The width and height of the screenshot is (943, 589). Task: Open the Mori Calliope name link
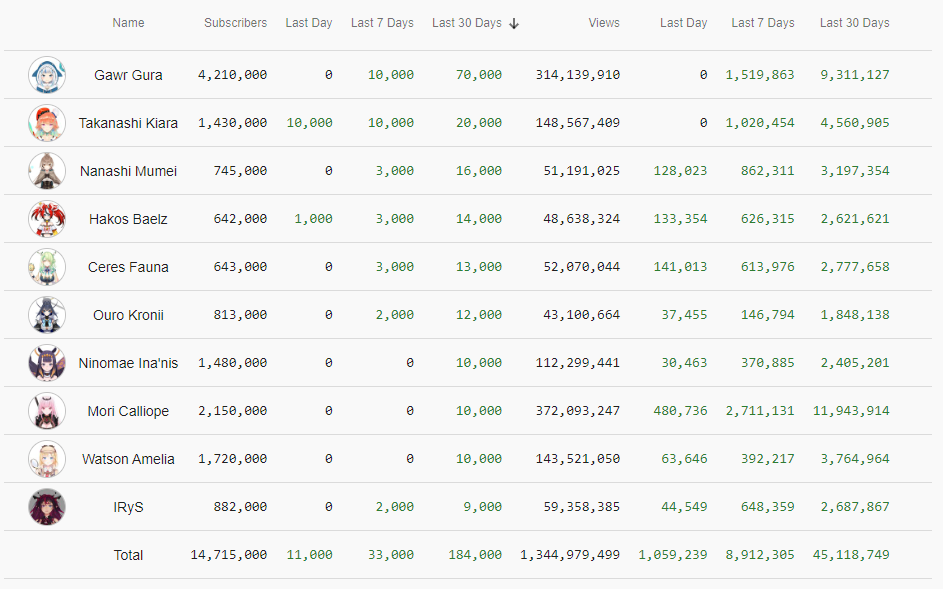tap(128, 411)
